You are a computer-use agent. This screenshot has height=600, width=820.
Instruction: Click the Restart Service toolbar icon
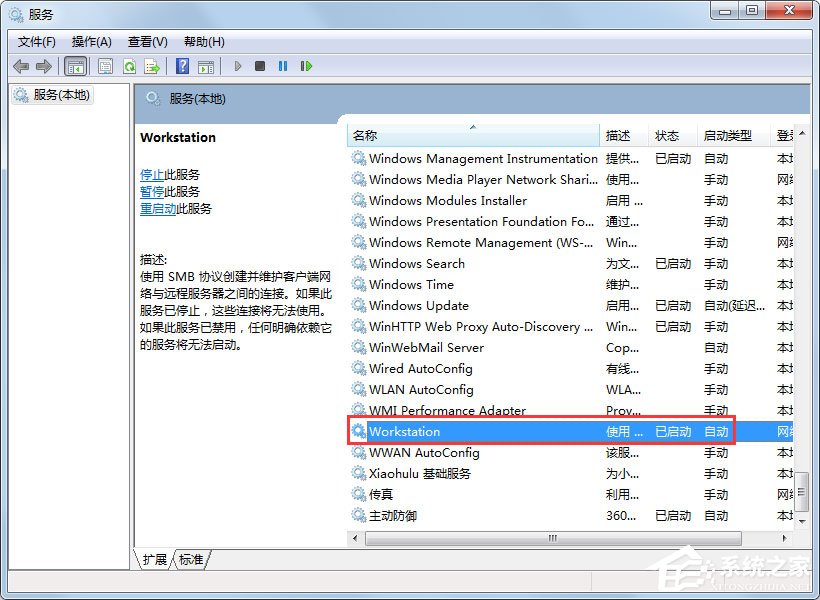tap(306, 65)
